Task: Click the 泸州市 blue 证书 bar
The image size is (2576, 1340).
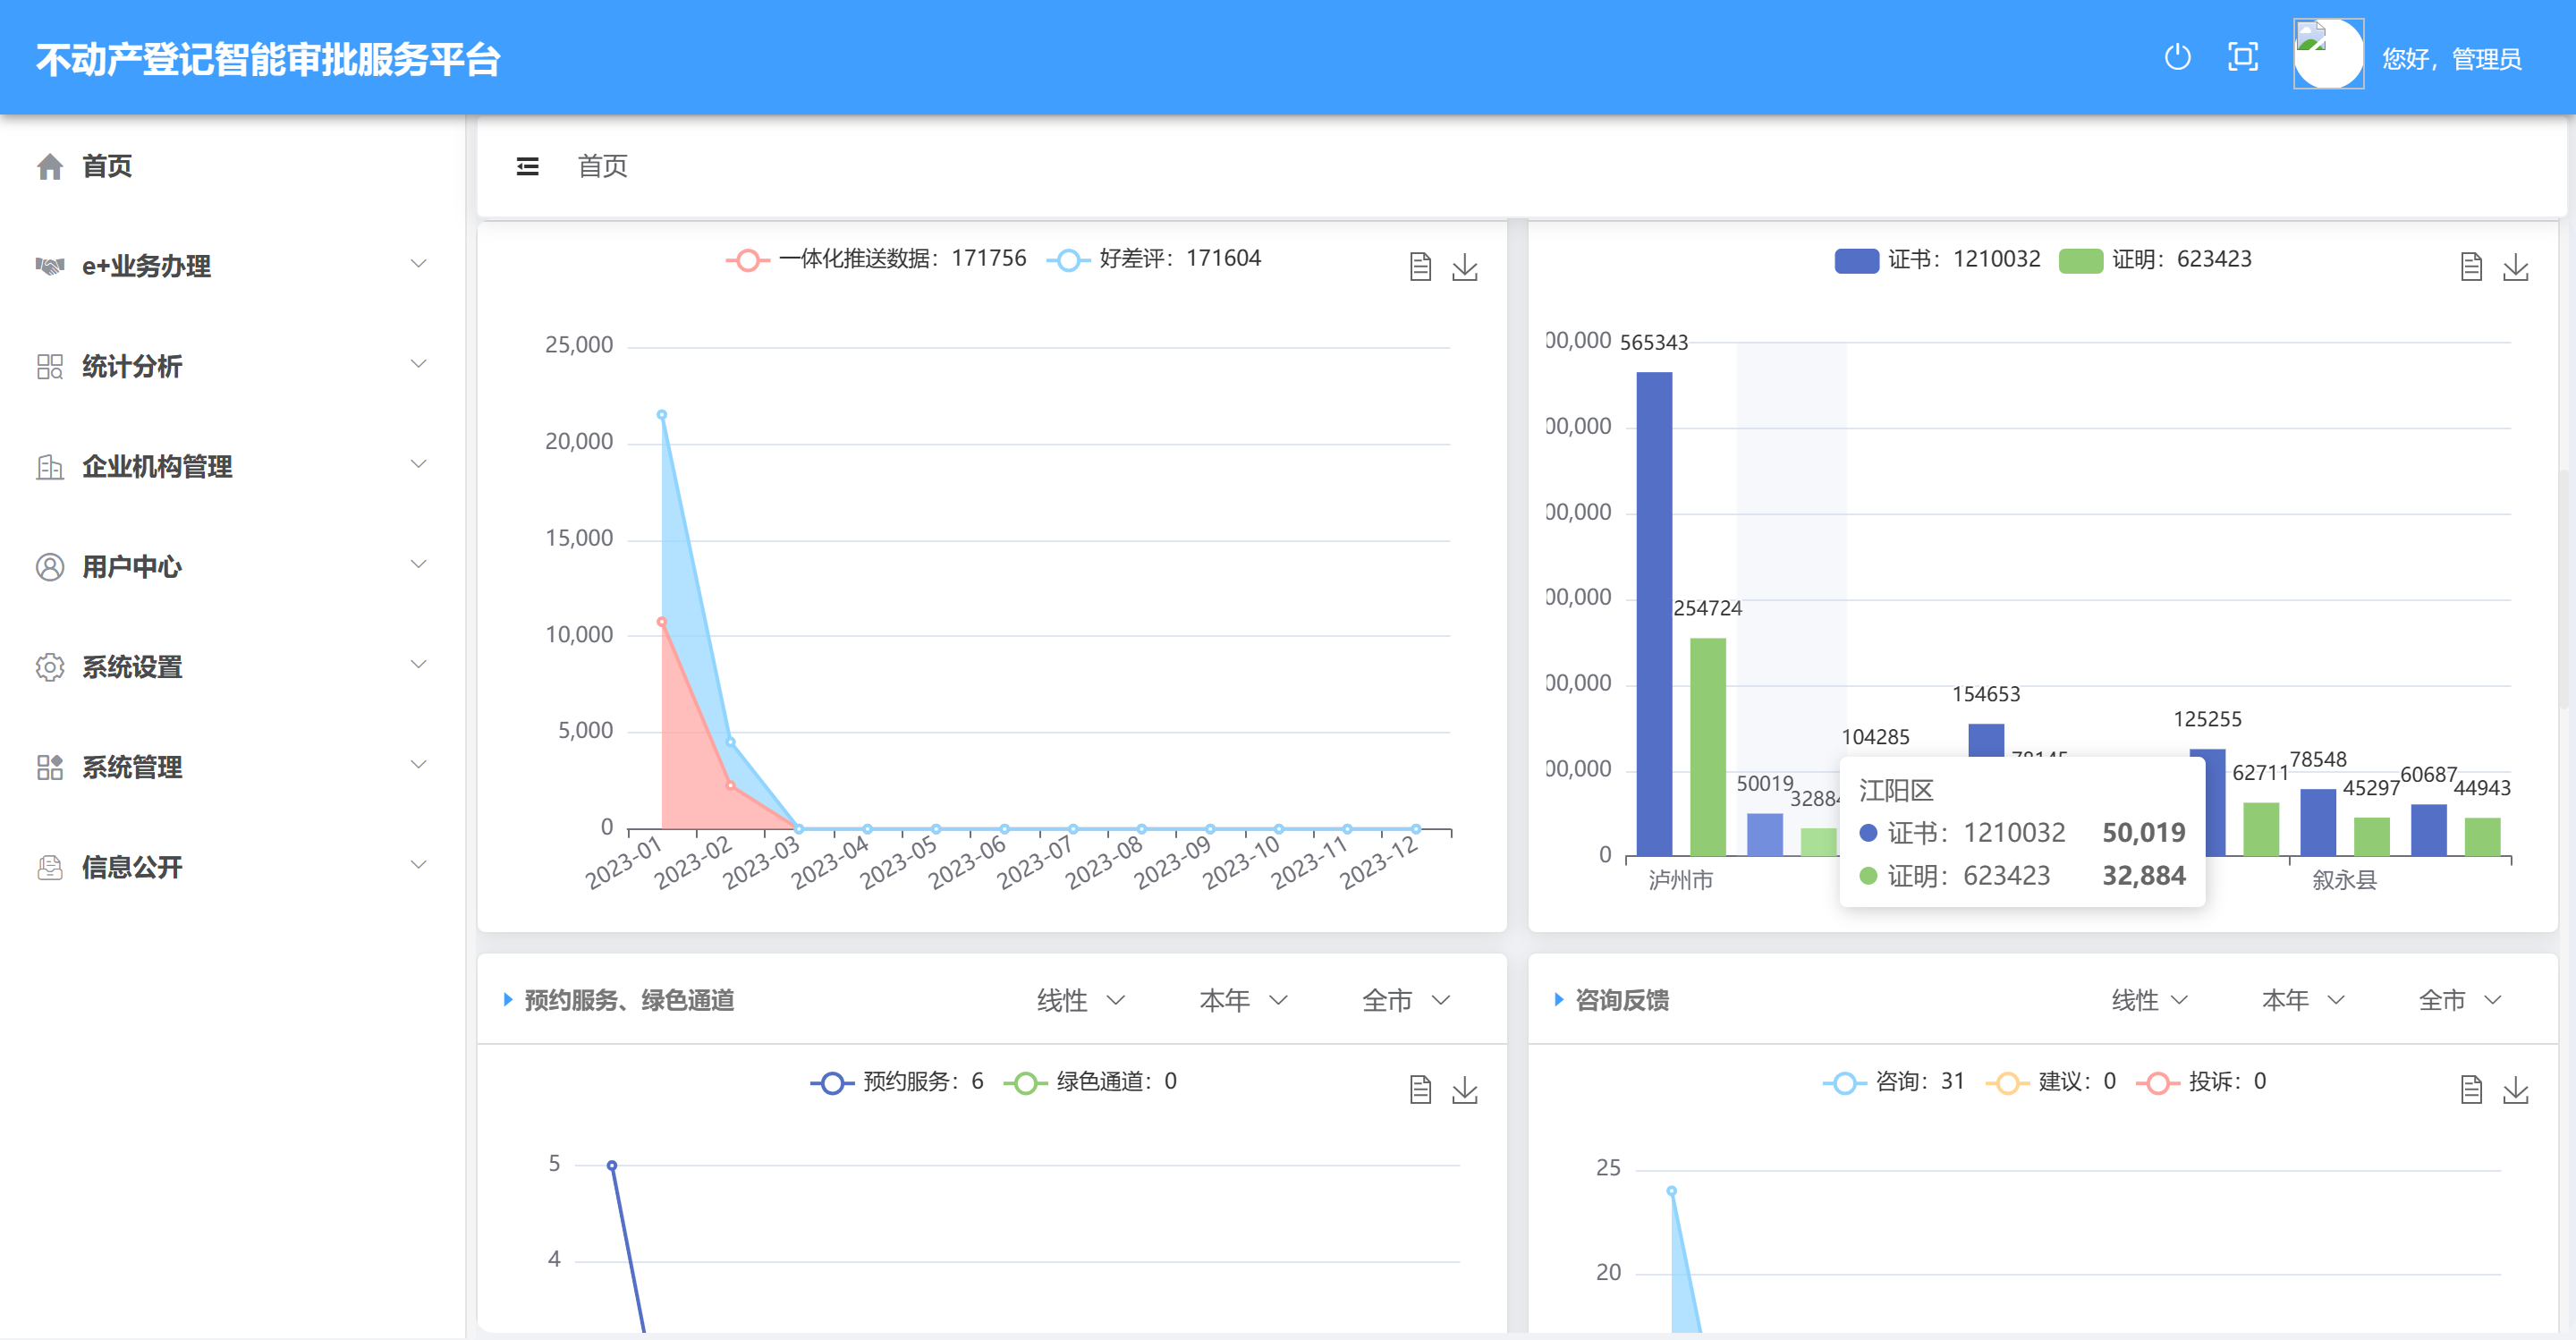Action: (1654, 614)
